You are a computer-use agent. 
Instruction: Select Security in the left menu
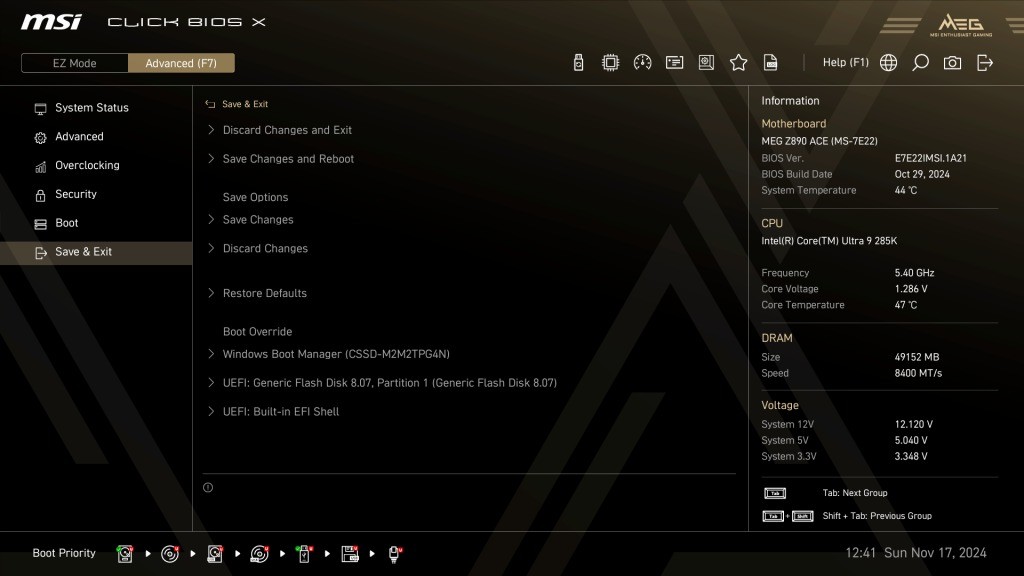(96, 194)
